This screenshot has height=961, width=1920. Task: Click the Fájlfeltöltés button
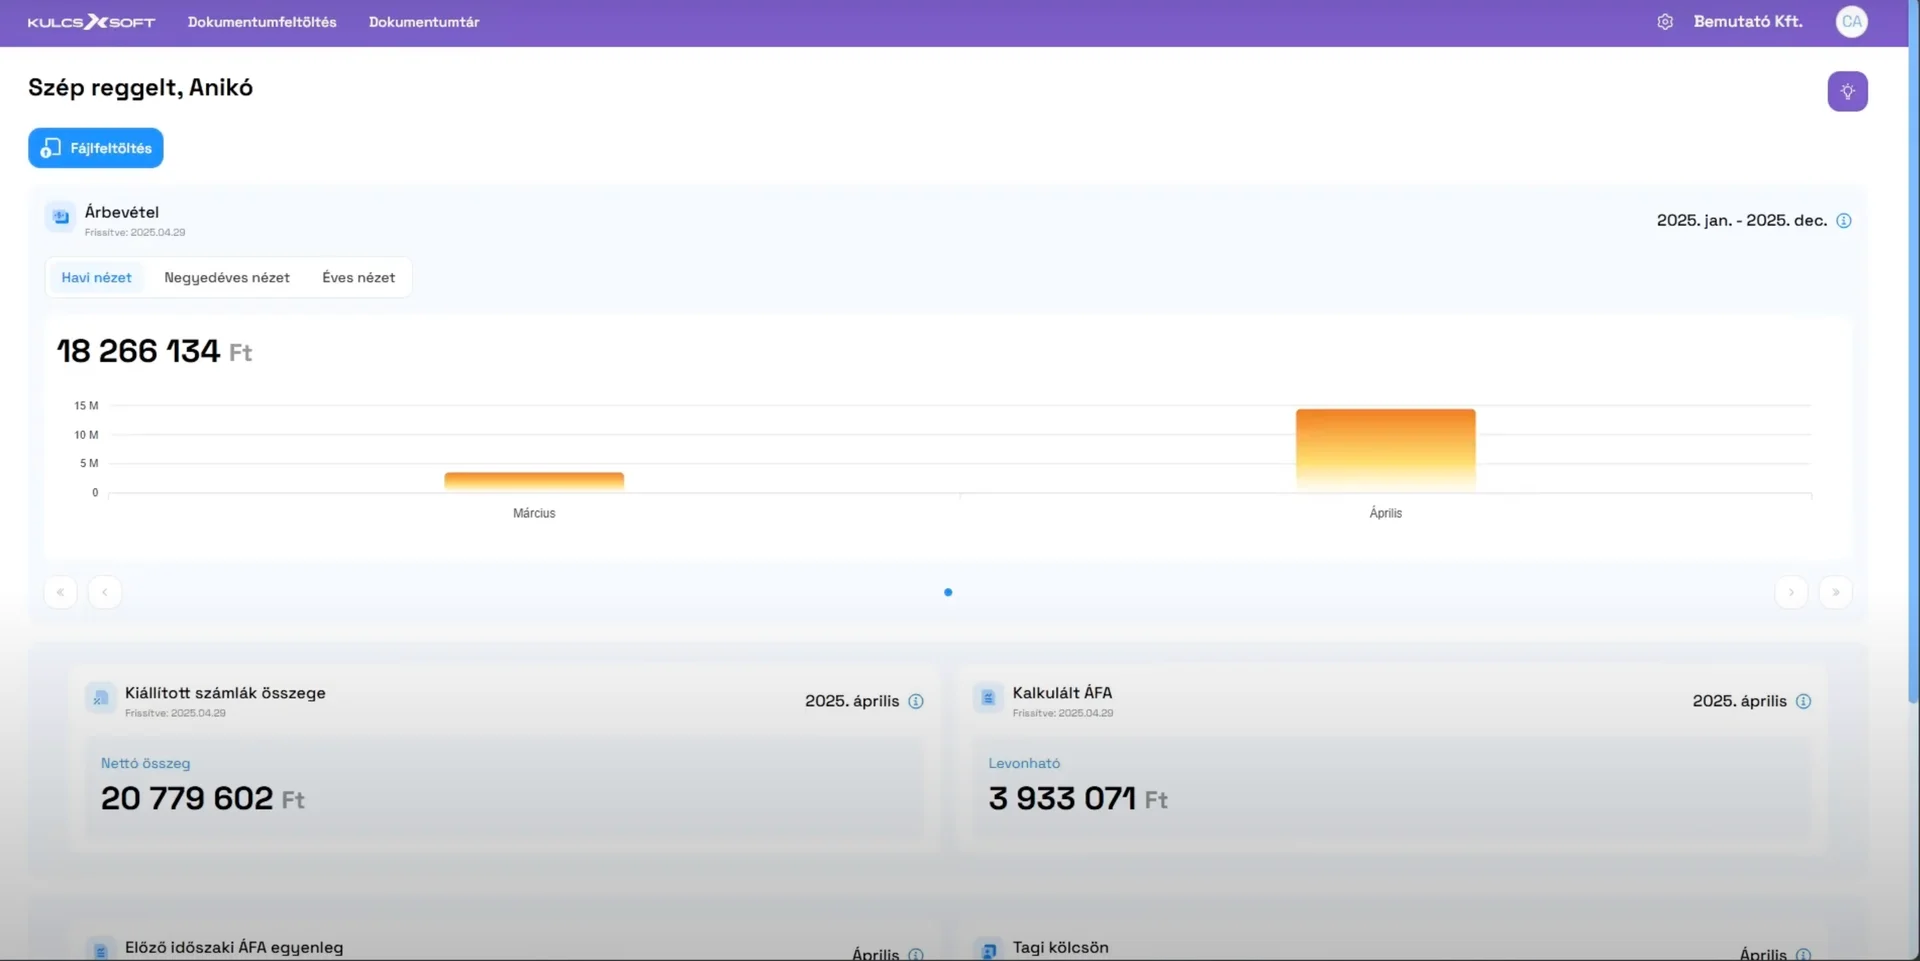pyautogui.click(x=96, y=148)
